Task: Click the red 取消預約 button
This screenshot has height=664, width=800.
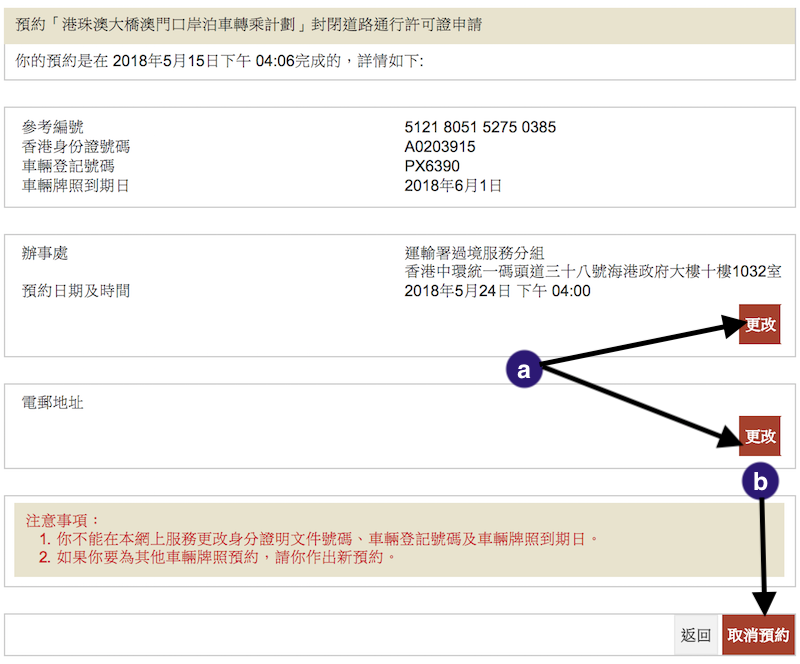Action: [x=758, y=635]
